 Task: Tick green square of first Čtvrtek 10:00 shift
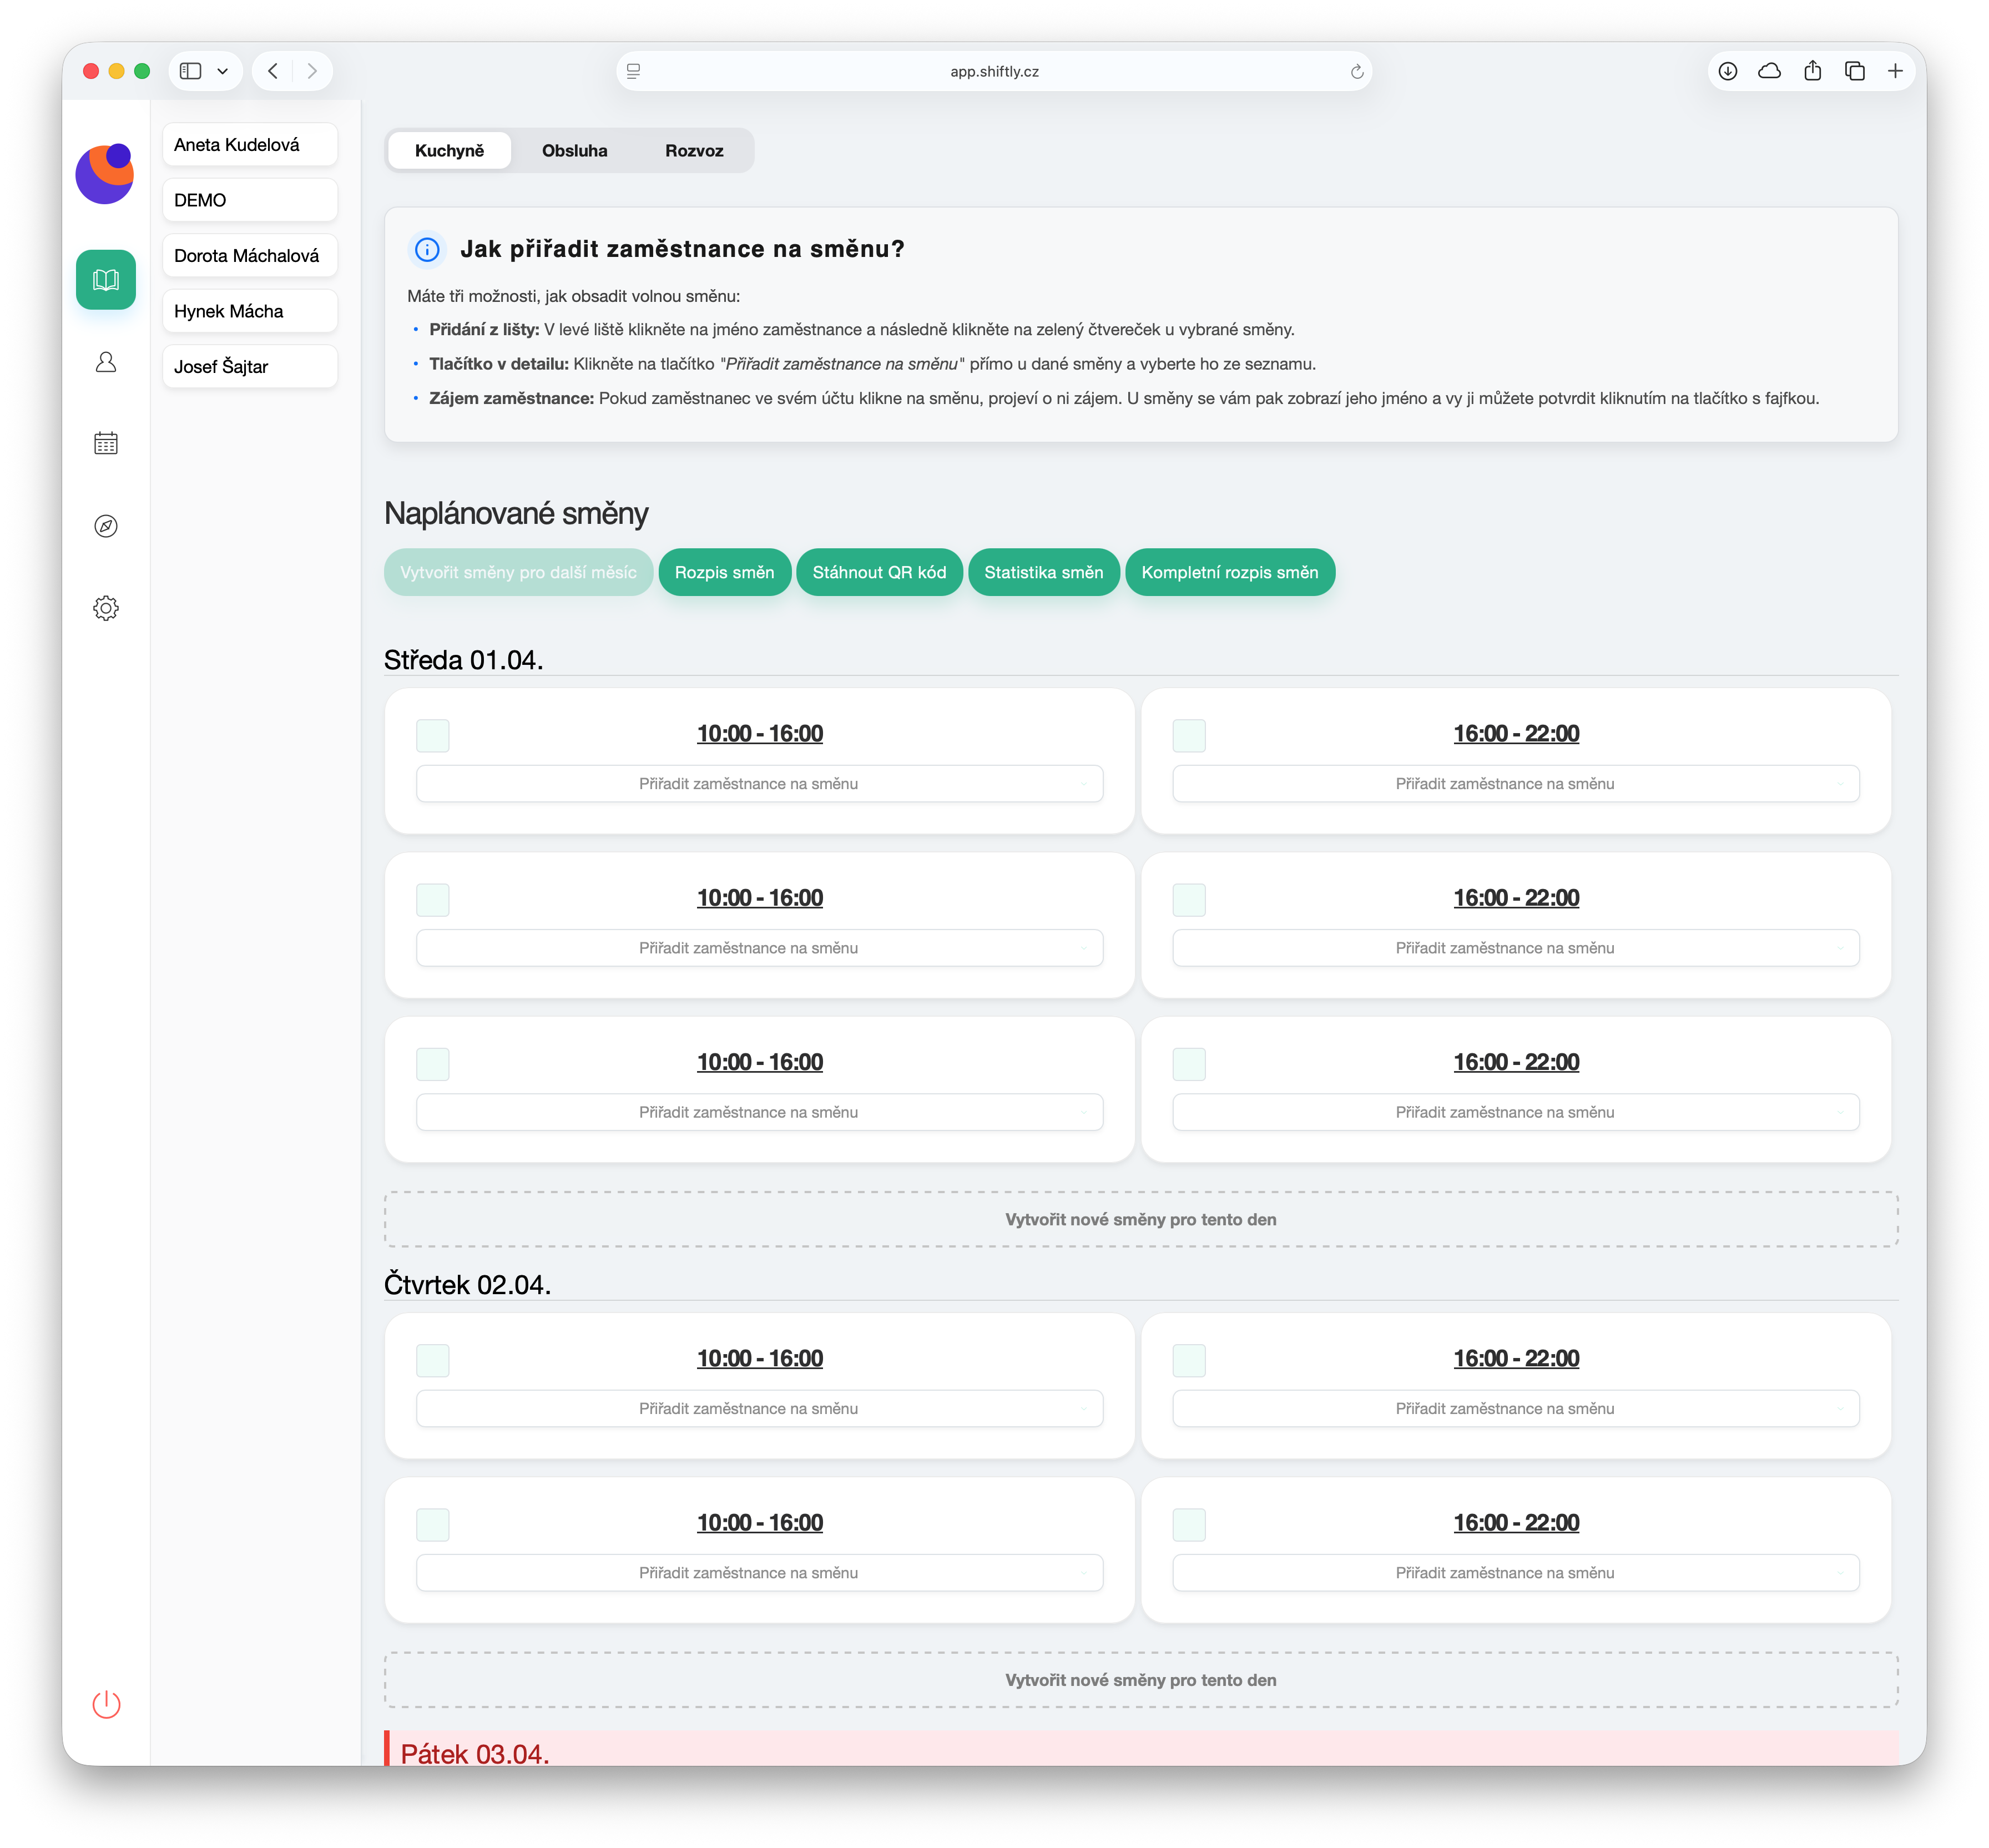(x=433, y=1360)
